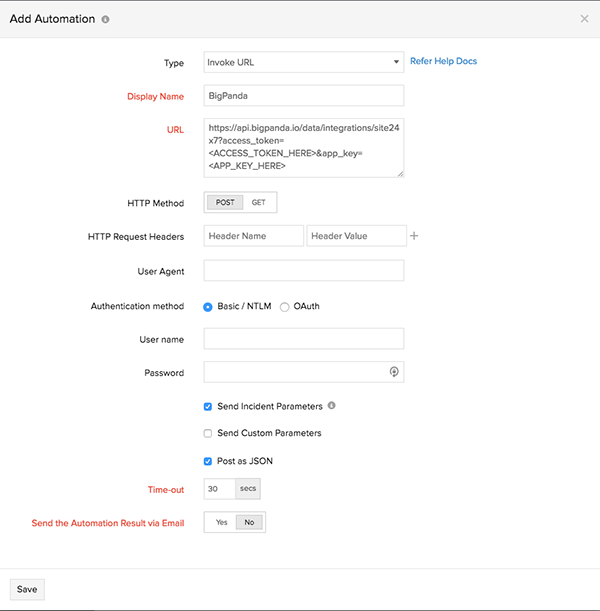Click the Password input field
Viewport: 600px width, 611px height.
point(304,372)
